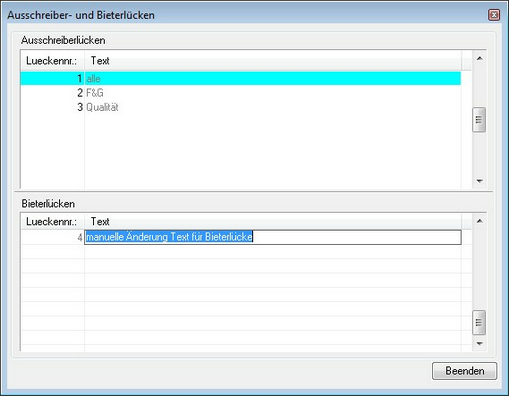Click scroll-up arrow of Bieterlücken list
Screen dimensions: 509x396
click(479, 221)
